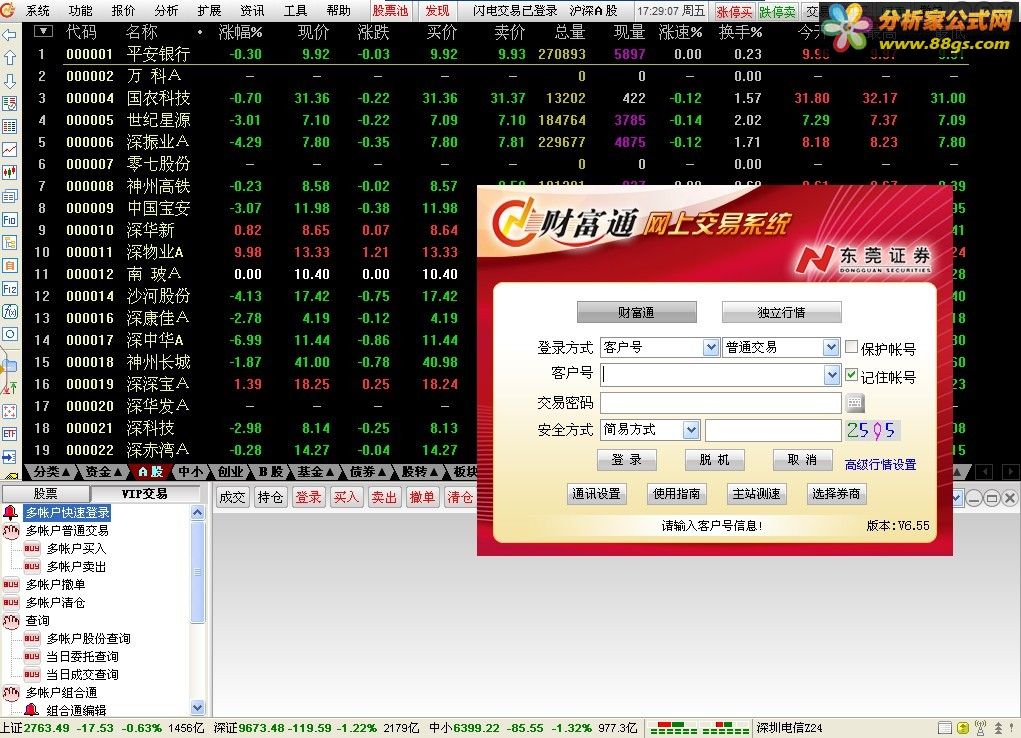The height and width of the screenshot is (738, 1021).
Task: Collapse the 查询 tree node
Action: click(11, 621)
